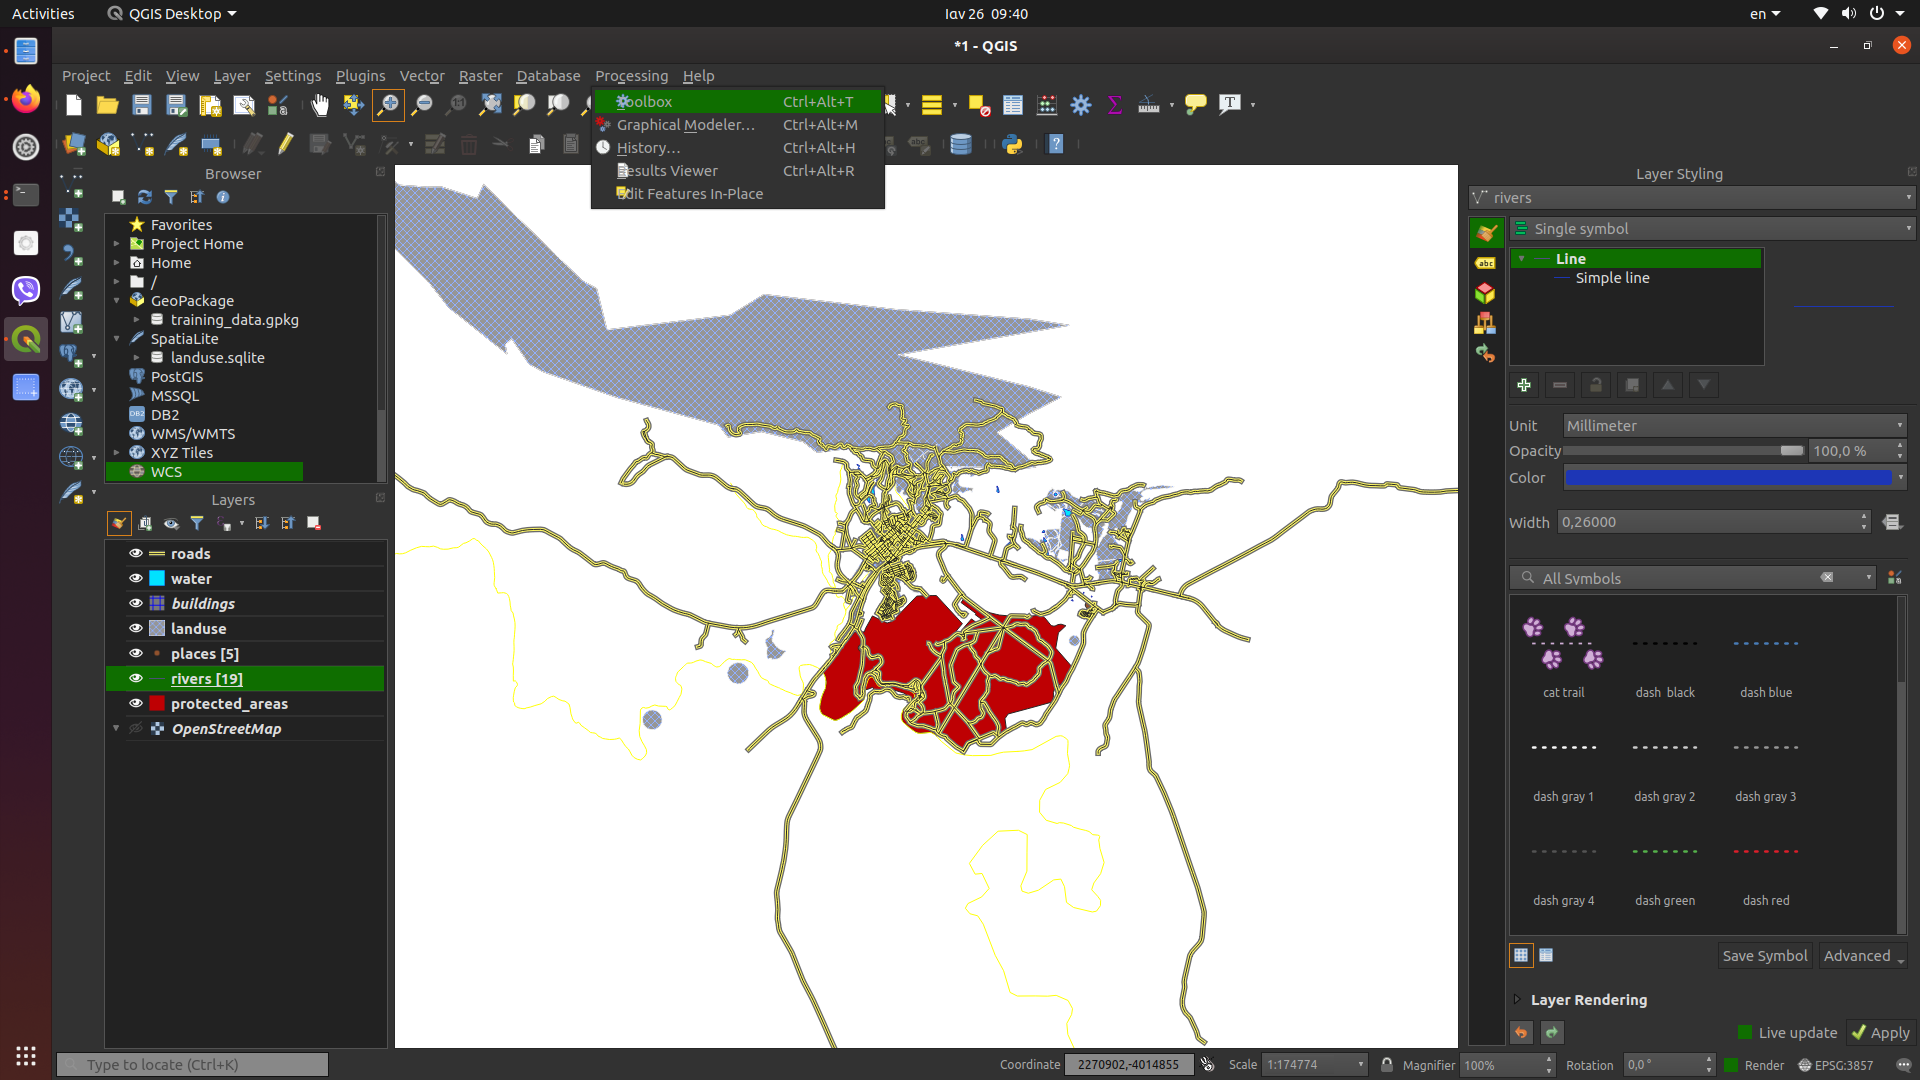Screen dimensions: 1920x1080
Task: Click the blue Color swatch
Action: (1728, 478)
